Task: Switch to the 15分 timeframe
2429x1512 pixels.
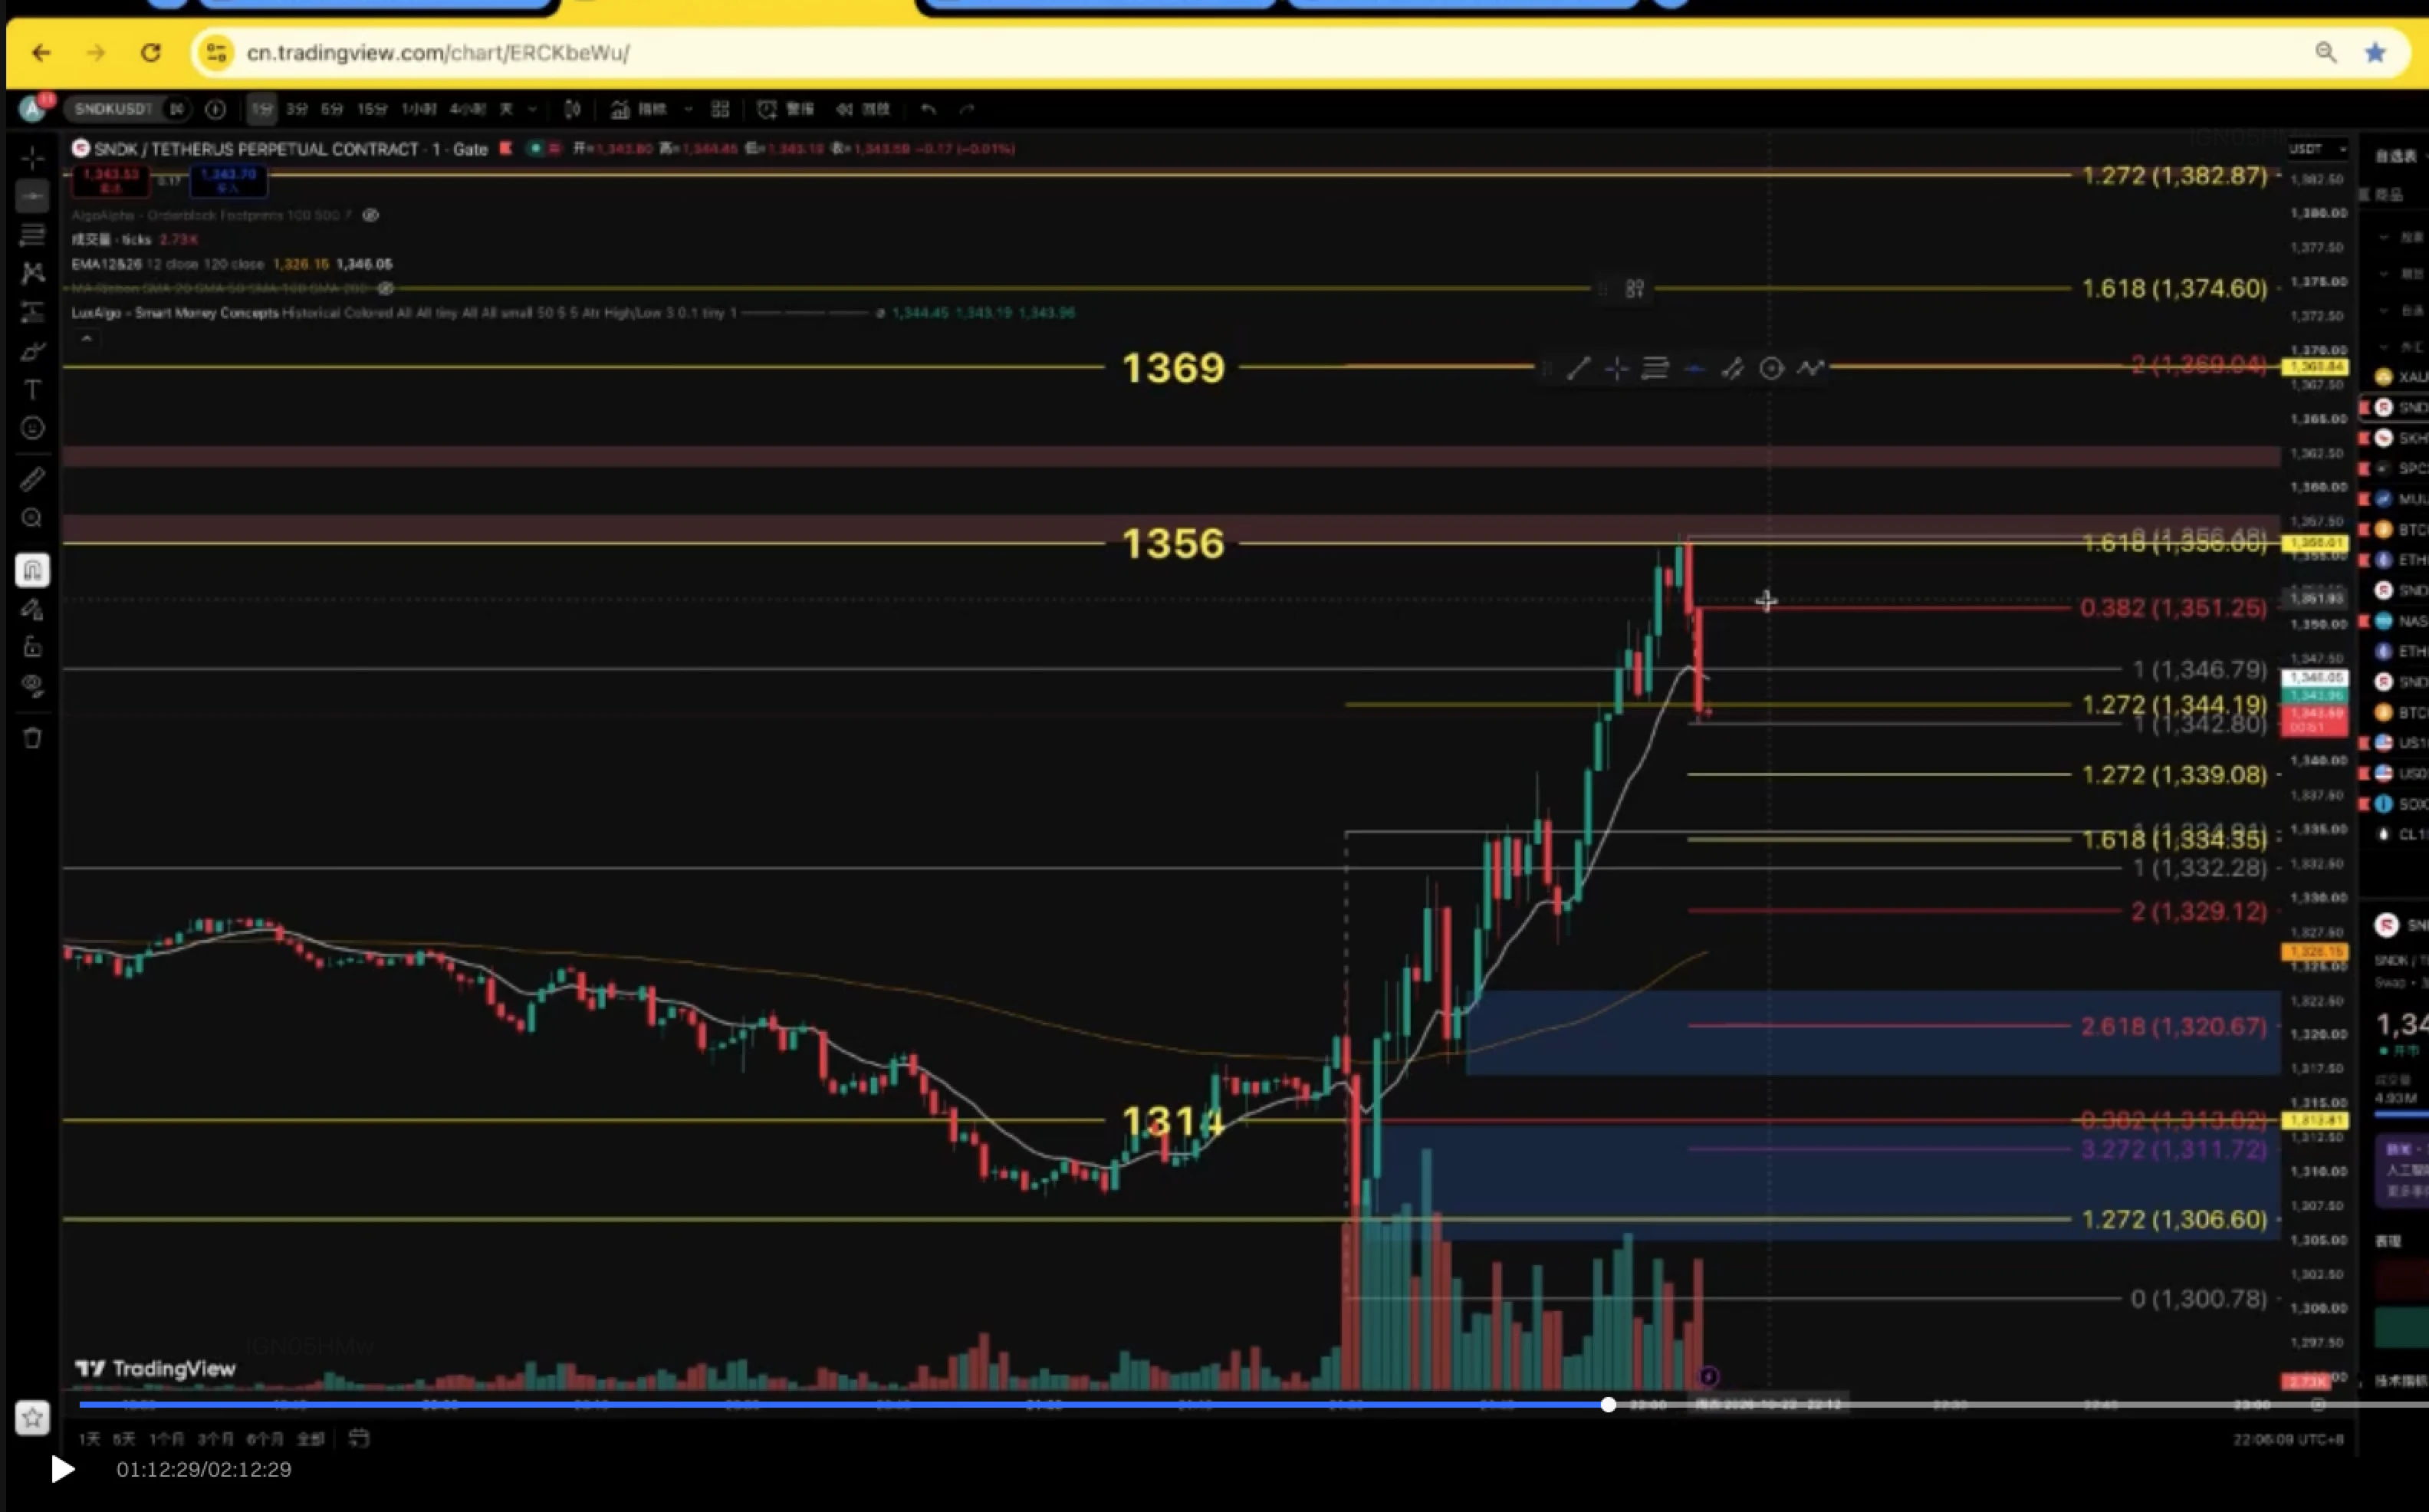Action: 372,109
